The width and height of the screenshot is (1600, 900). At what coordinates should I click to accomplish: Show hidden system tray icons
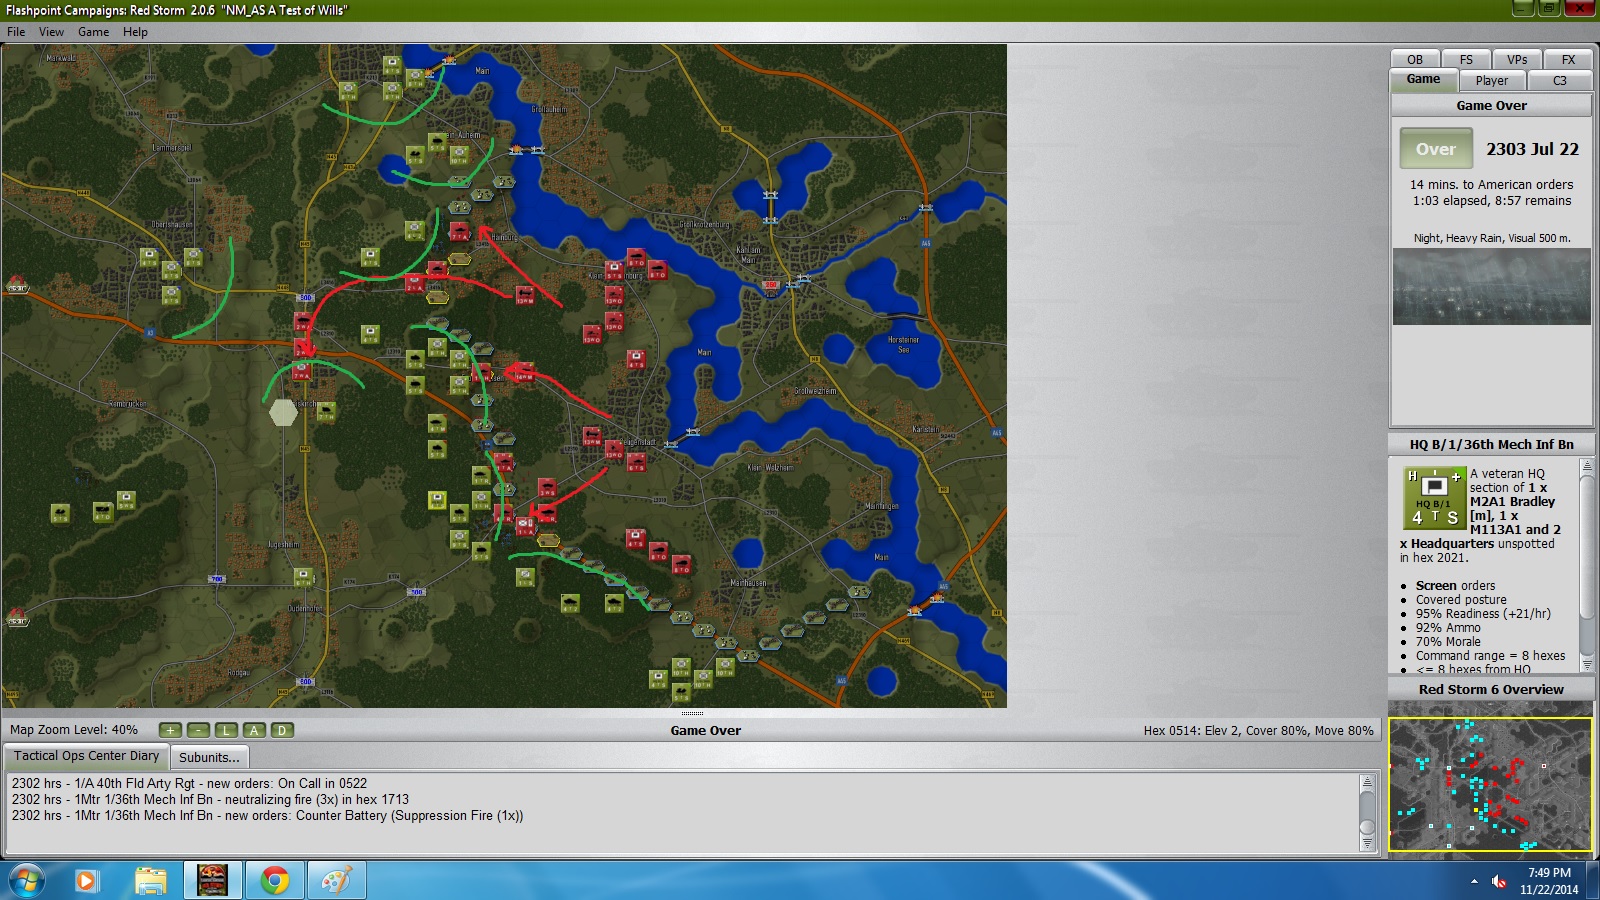point(1474,881)
